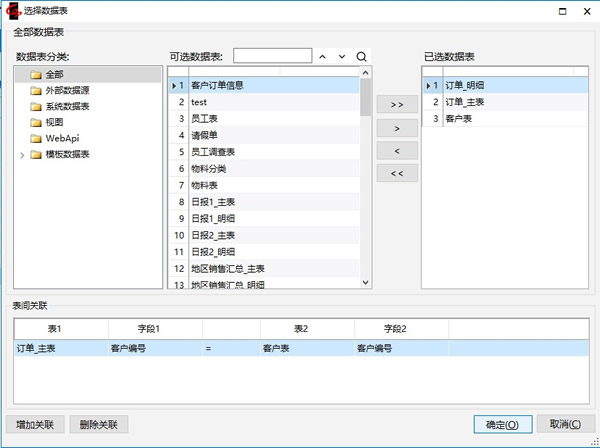Image resolution: width=600 pixels, height=448 pixels.
Task: Confirm with the 确定 button
Action: pyautogui.click(x=501, y=424)
